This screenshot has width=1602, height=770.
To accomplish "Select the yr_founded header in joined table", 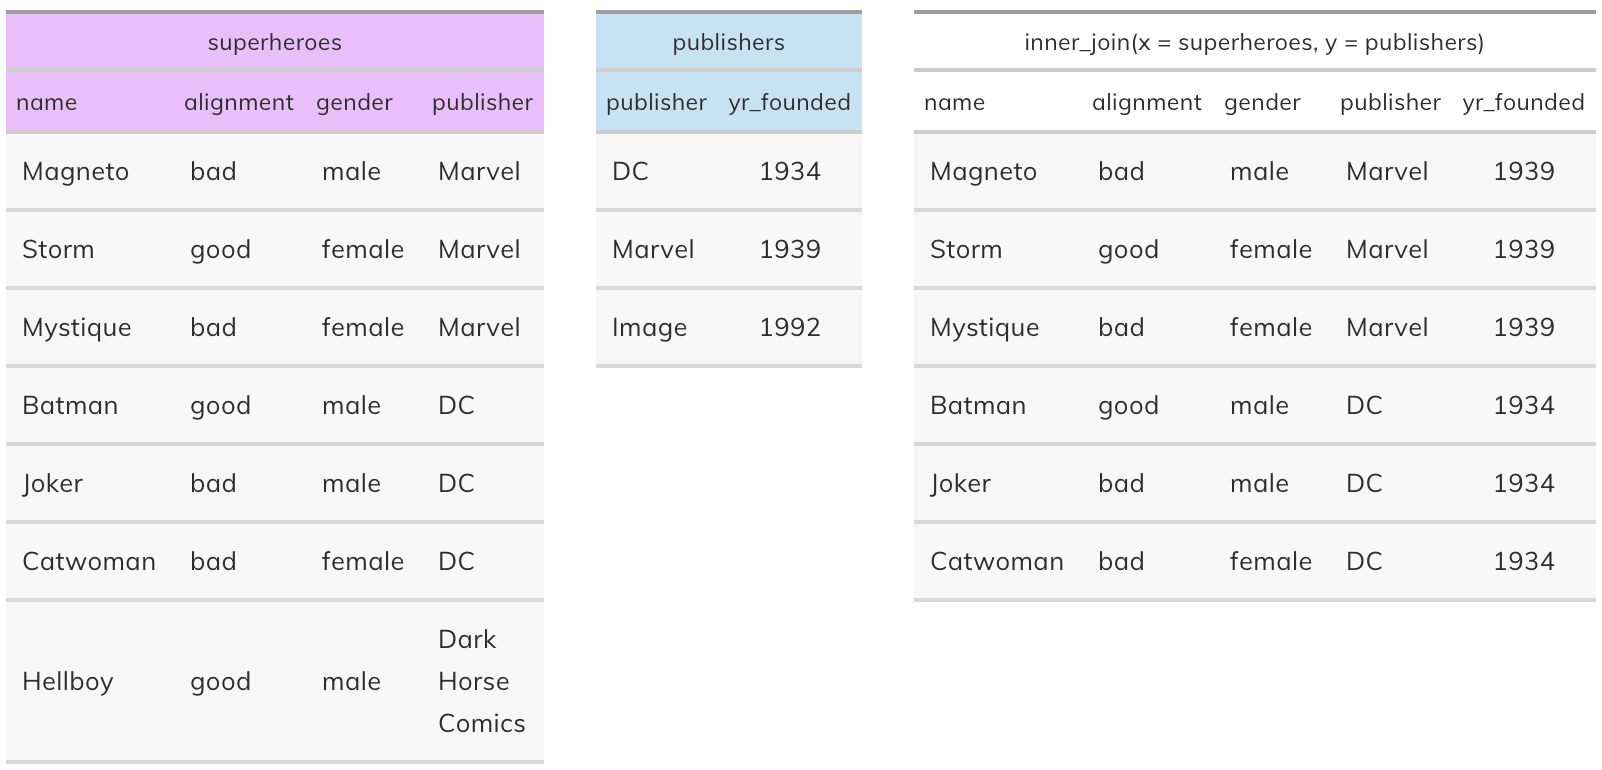I will coord(1524,102).
